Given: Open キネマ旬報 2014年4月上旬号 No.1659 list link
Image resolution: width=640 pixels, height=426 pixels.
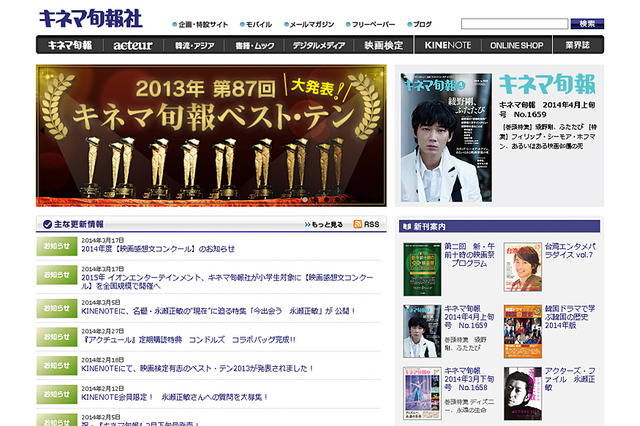Looking at the screenshot, I should coord(469,317).
